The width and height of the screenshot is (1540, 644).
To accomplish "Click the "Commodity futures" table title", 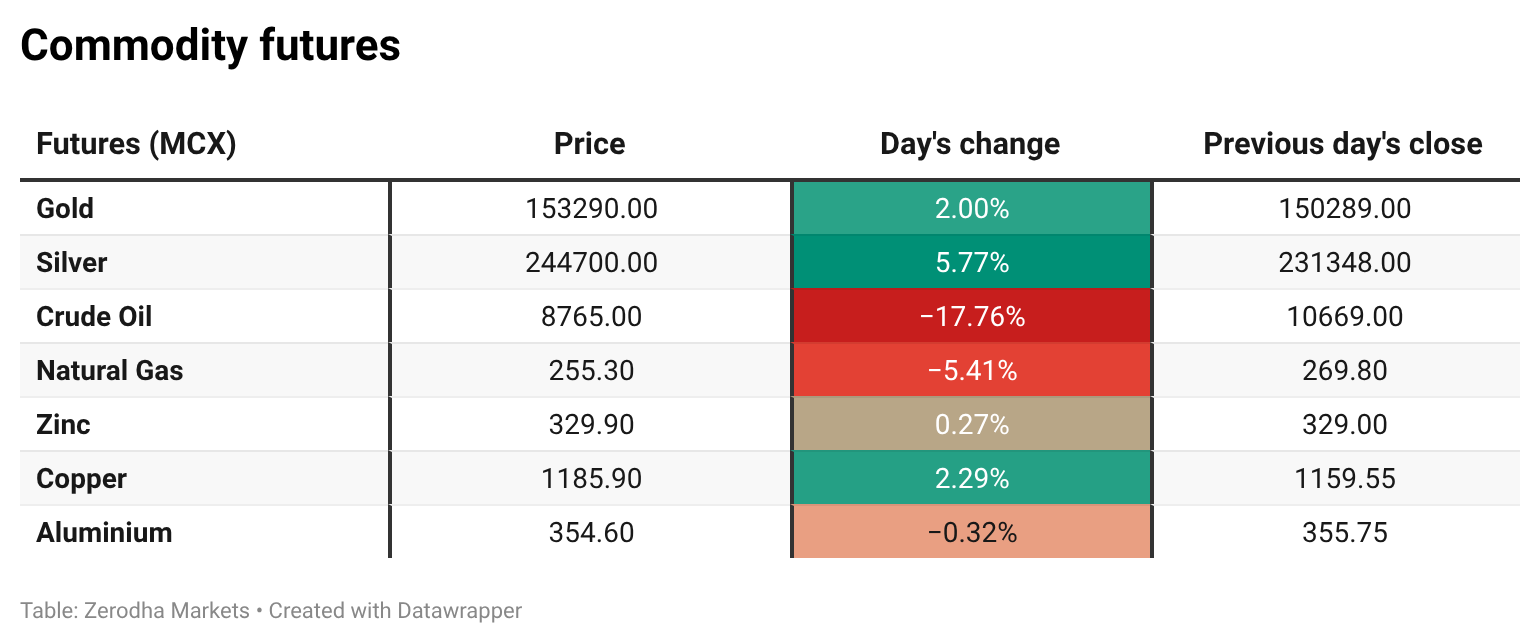I will coord(210,46).
